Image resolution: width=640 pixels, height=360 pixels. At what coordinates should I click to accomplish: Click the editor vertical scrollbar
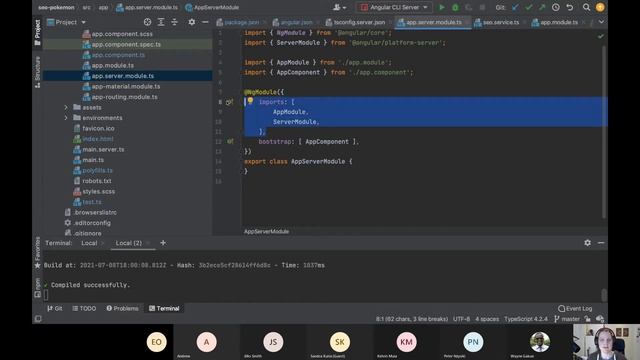pyautogui.click(x=604, y=132)
